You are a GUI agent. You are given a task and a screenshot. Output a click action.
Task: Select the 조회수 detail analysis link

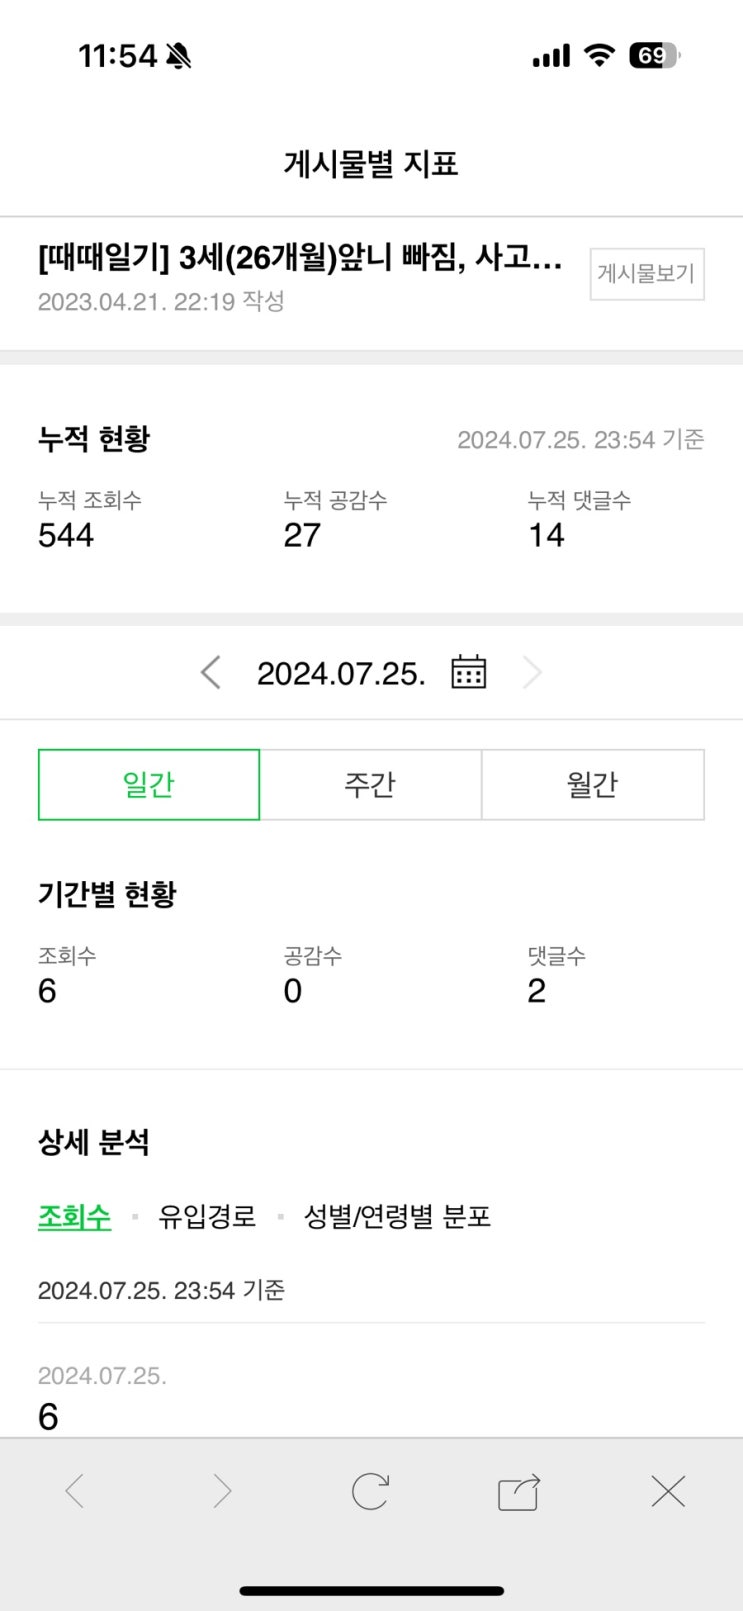pos(74,1216)
